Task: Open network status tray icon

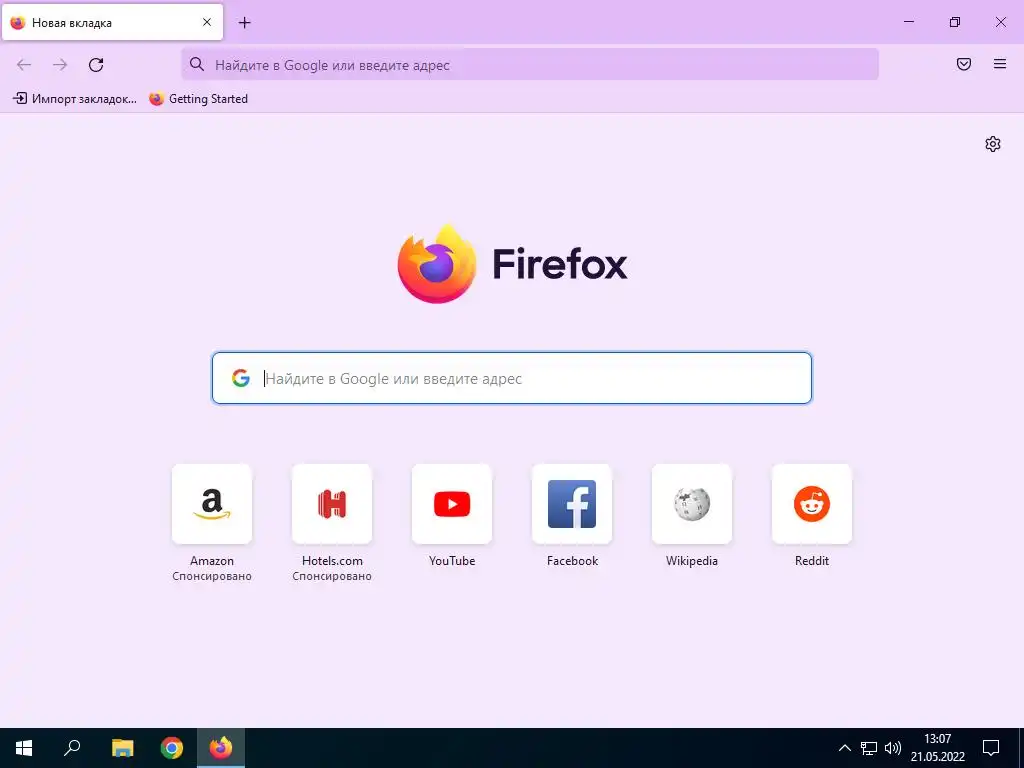Action: (869, 748)
